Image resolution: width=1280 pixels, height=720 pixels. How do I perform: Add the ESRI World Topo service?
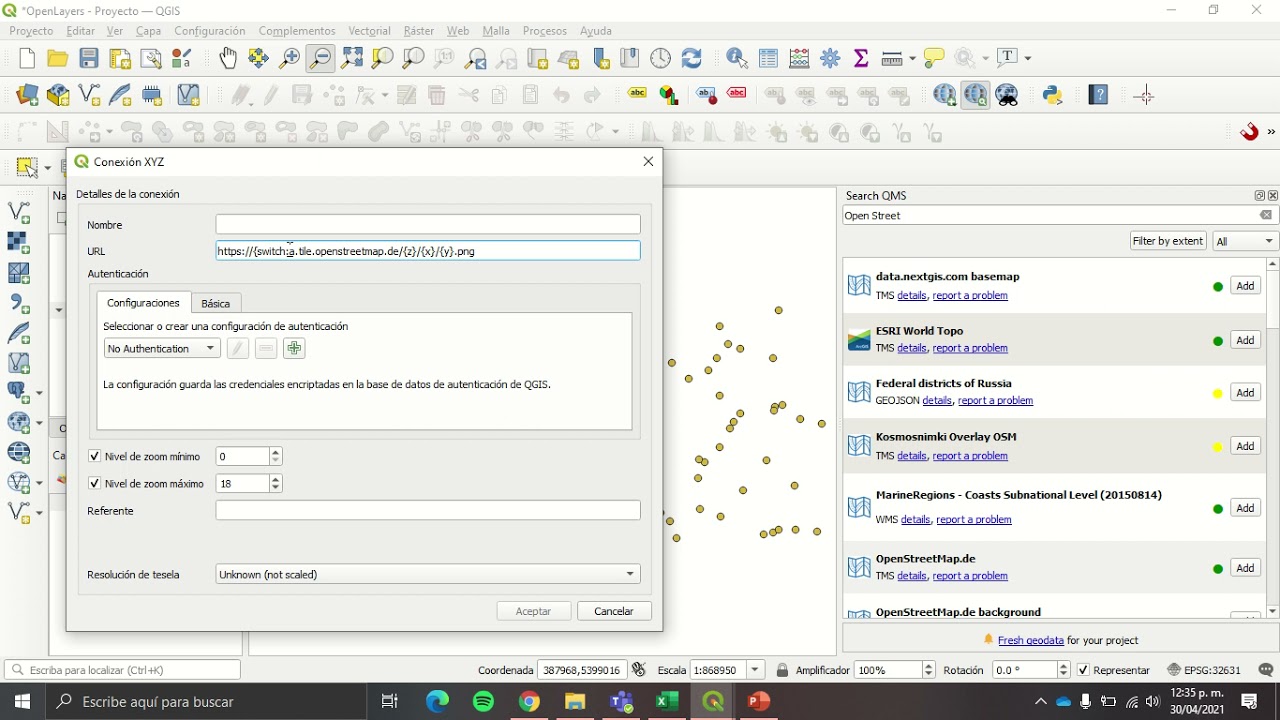(x=1245, y=340)
